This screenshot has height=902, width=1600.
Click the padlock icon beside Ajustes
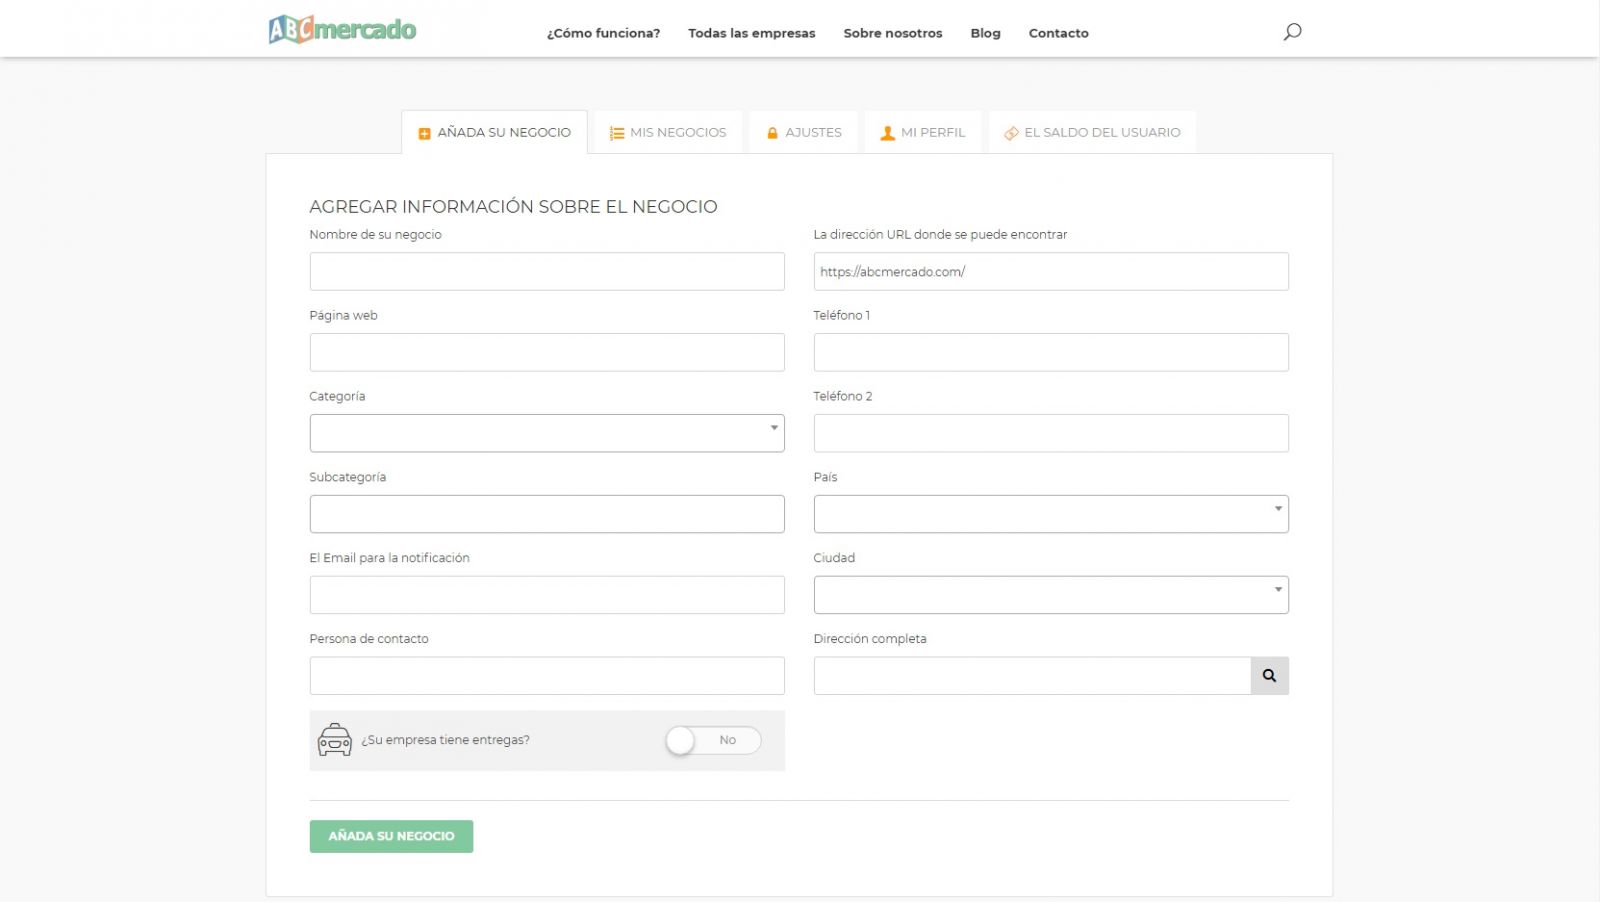(x=772, y=133)
